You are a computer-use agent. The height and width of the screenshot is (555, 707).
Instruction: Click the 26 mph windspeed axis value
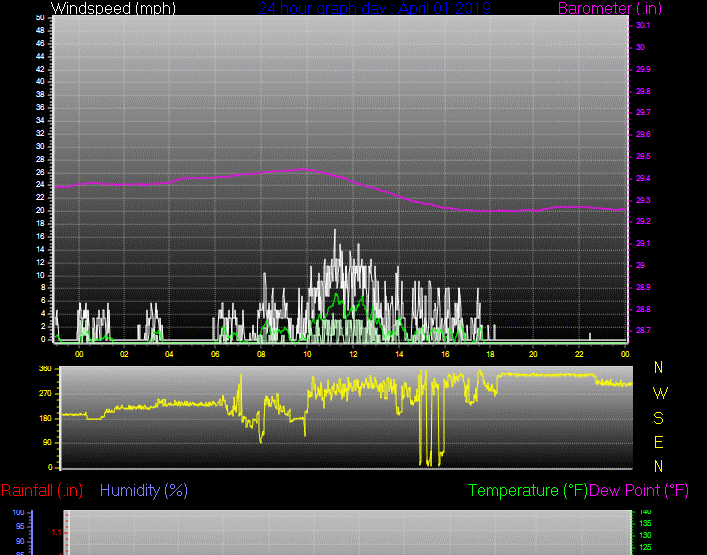(40, 173)
